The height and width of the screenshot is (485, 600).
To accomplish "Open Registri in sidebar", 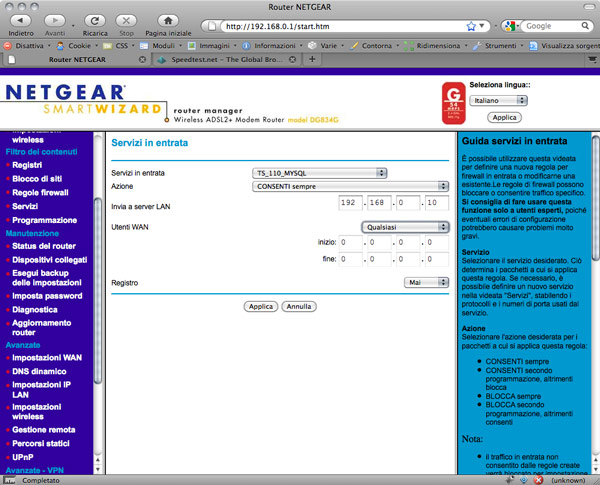I will (27, 165).
